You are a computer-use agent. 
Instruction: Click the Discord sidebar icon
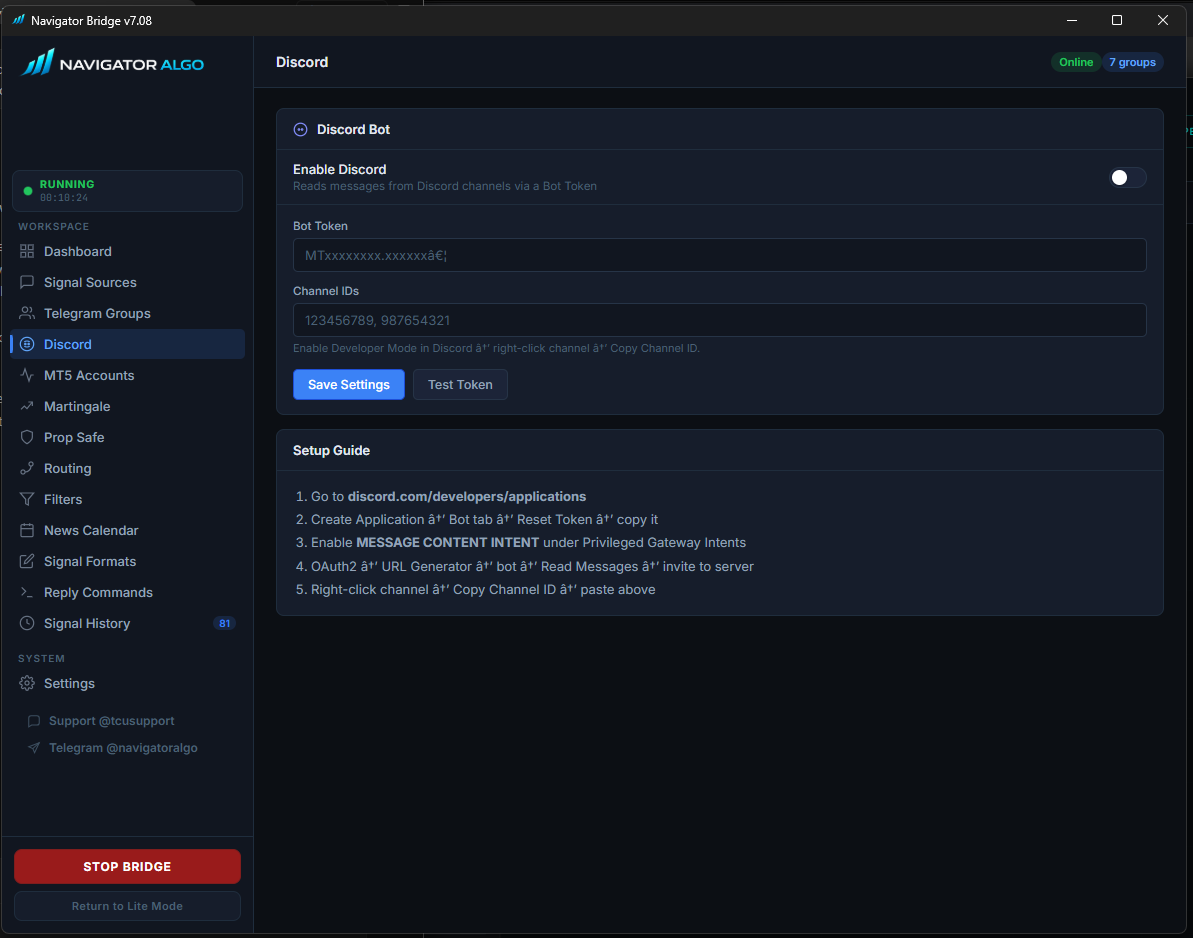(x=27, y=344)
